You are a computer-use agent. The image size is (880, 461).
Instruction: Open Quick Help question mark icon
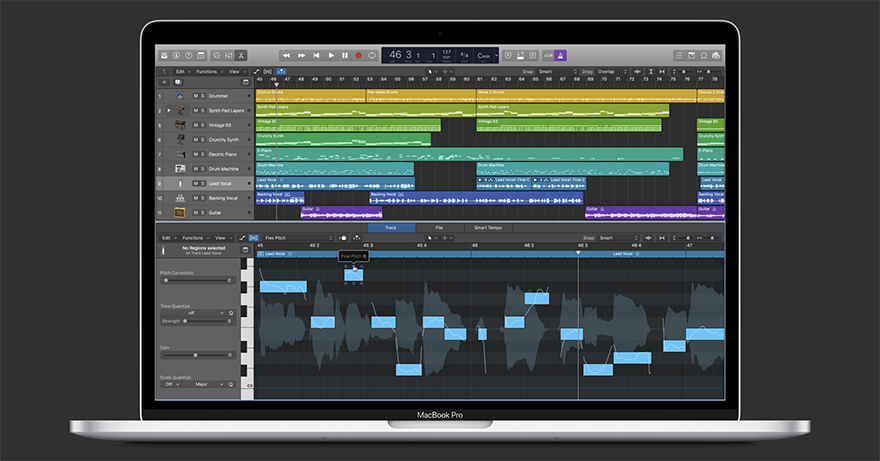pyautogui.click(x=189, y=56)
